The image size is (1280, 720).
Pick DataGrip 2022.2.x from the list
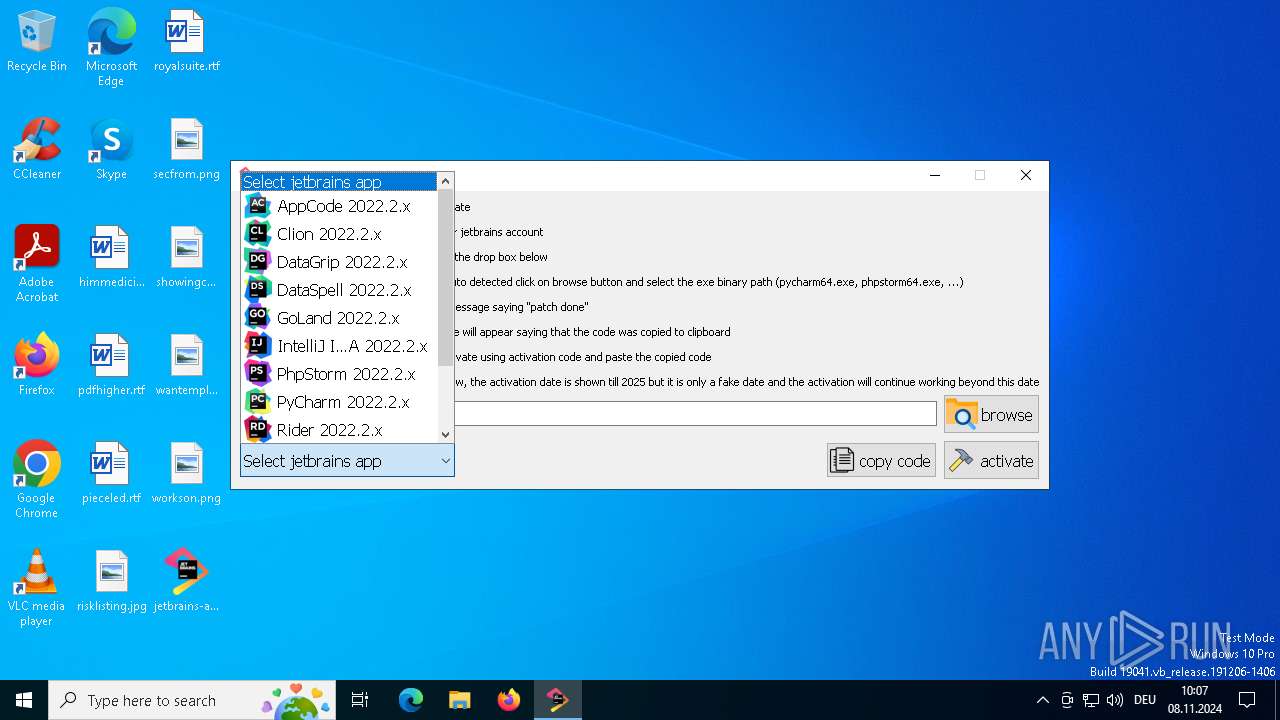339,262
